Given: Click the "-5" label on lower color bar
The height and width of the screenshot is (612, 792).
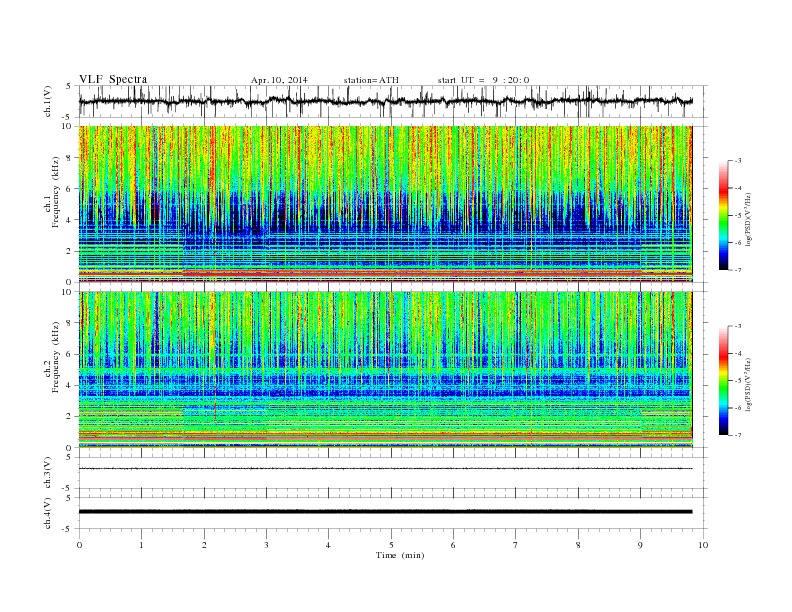Looking at the screenshot, I should [738, 381].
